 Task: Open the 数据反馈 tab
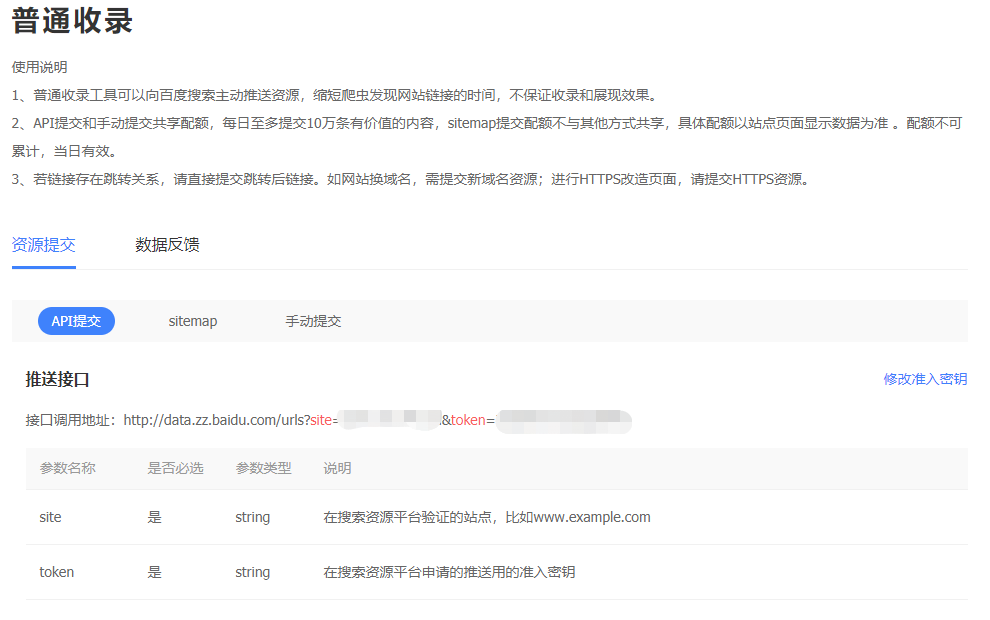[167, 245]
